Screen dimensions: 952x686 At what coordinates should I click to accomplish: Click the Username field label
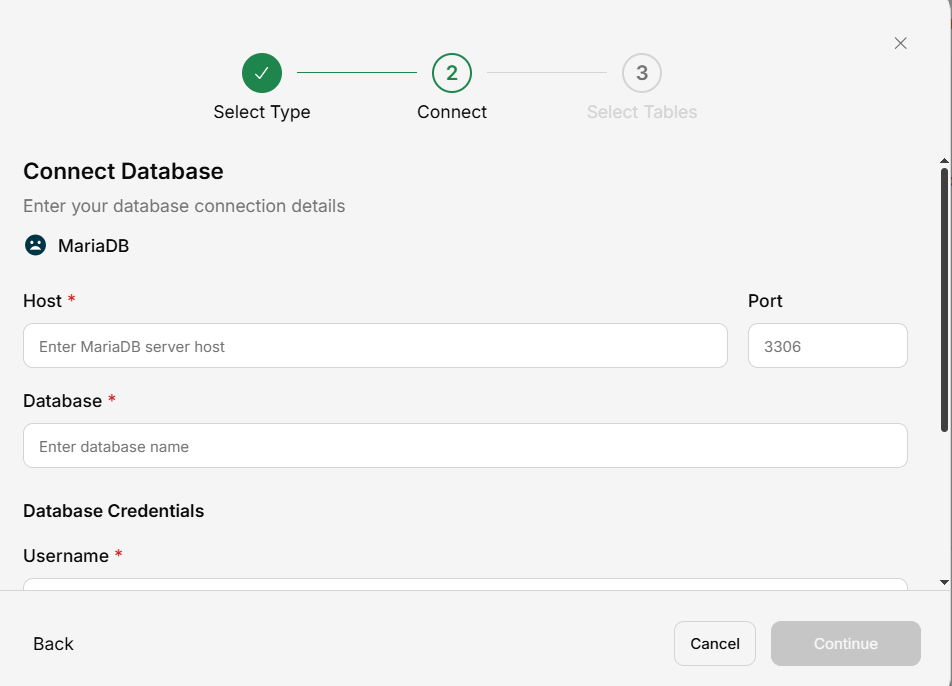point(66,556)
